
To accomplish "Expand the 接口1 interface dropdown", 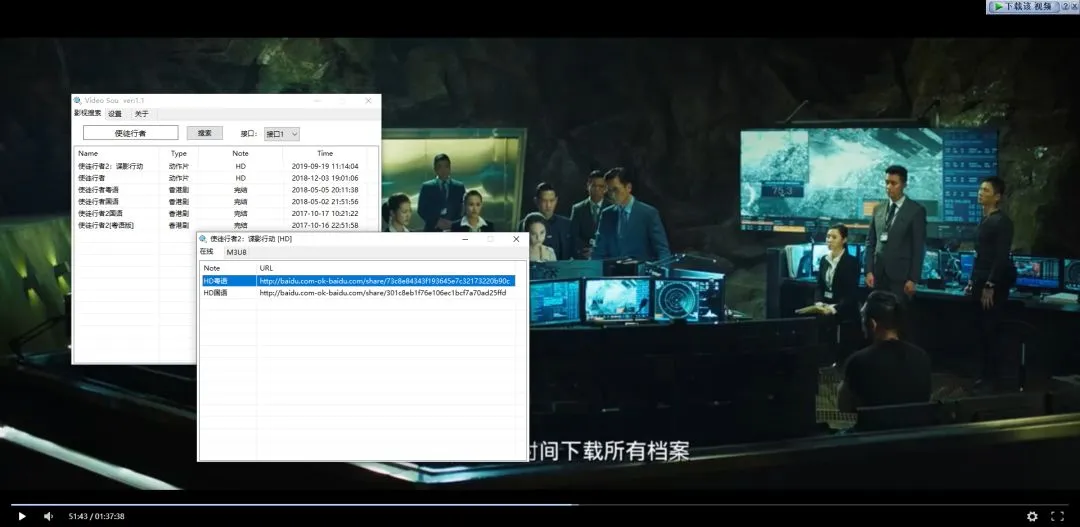I will 282,134.
